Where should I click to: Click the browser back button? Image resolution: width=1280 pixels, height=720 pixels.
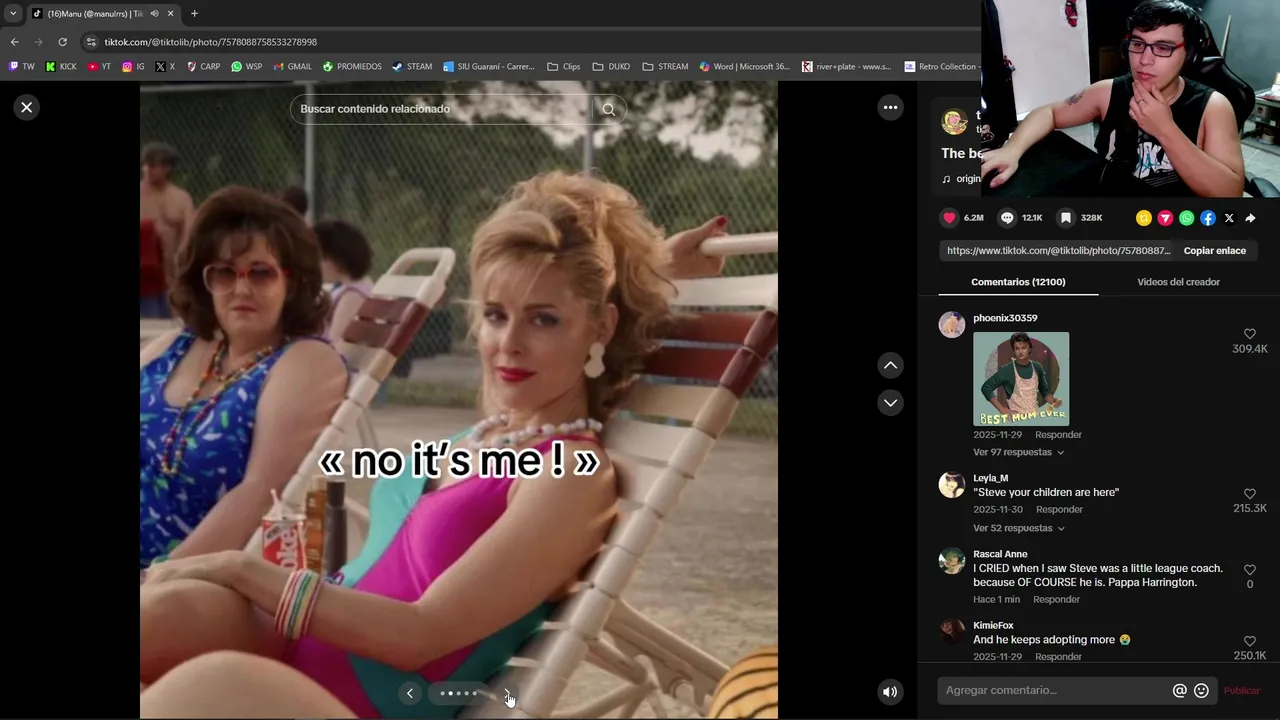(x=14, y=42)
